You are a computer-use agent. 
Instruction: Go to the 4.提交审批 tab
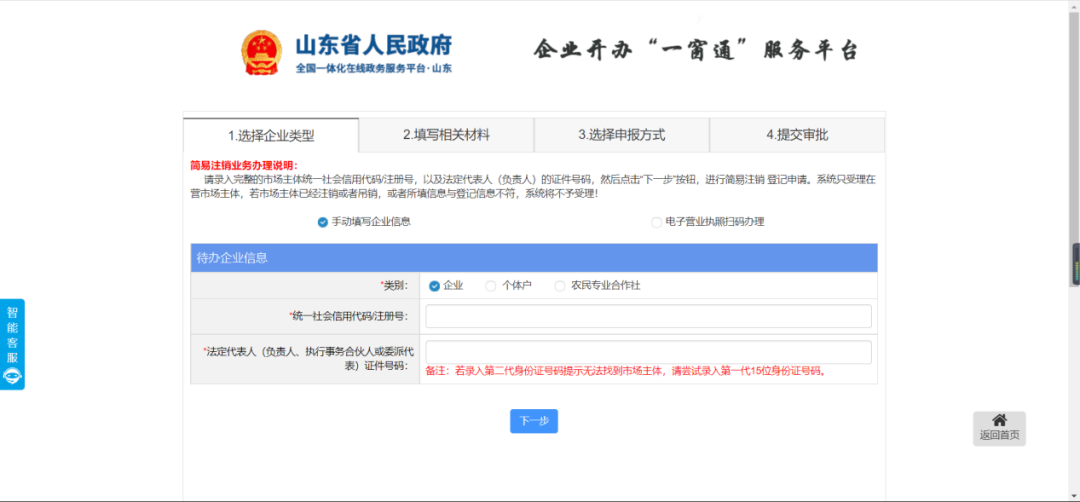(797, 135)
